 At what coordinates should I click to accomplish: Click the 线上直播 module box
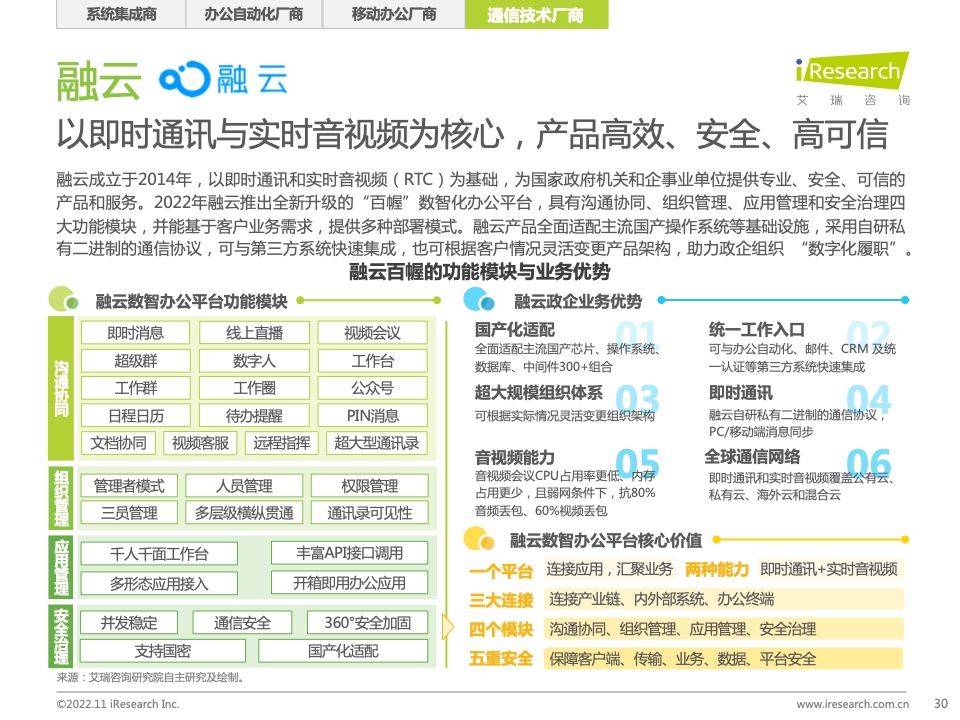tap(254, 332)
